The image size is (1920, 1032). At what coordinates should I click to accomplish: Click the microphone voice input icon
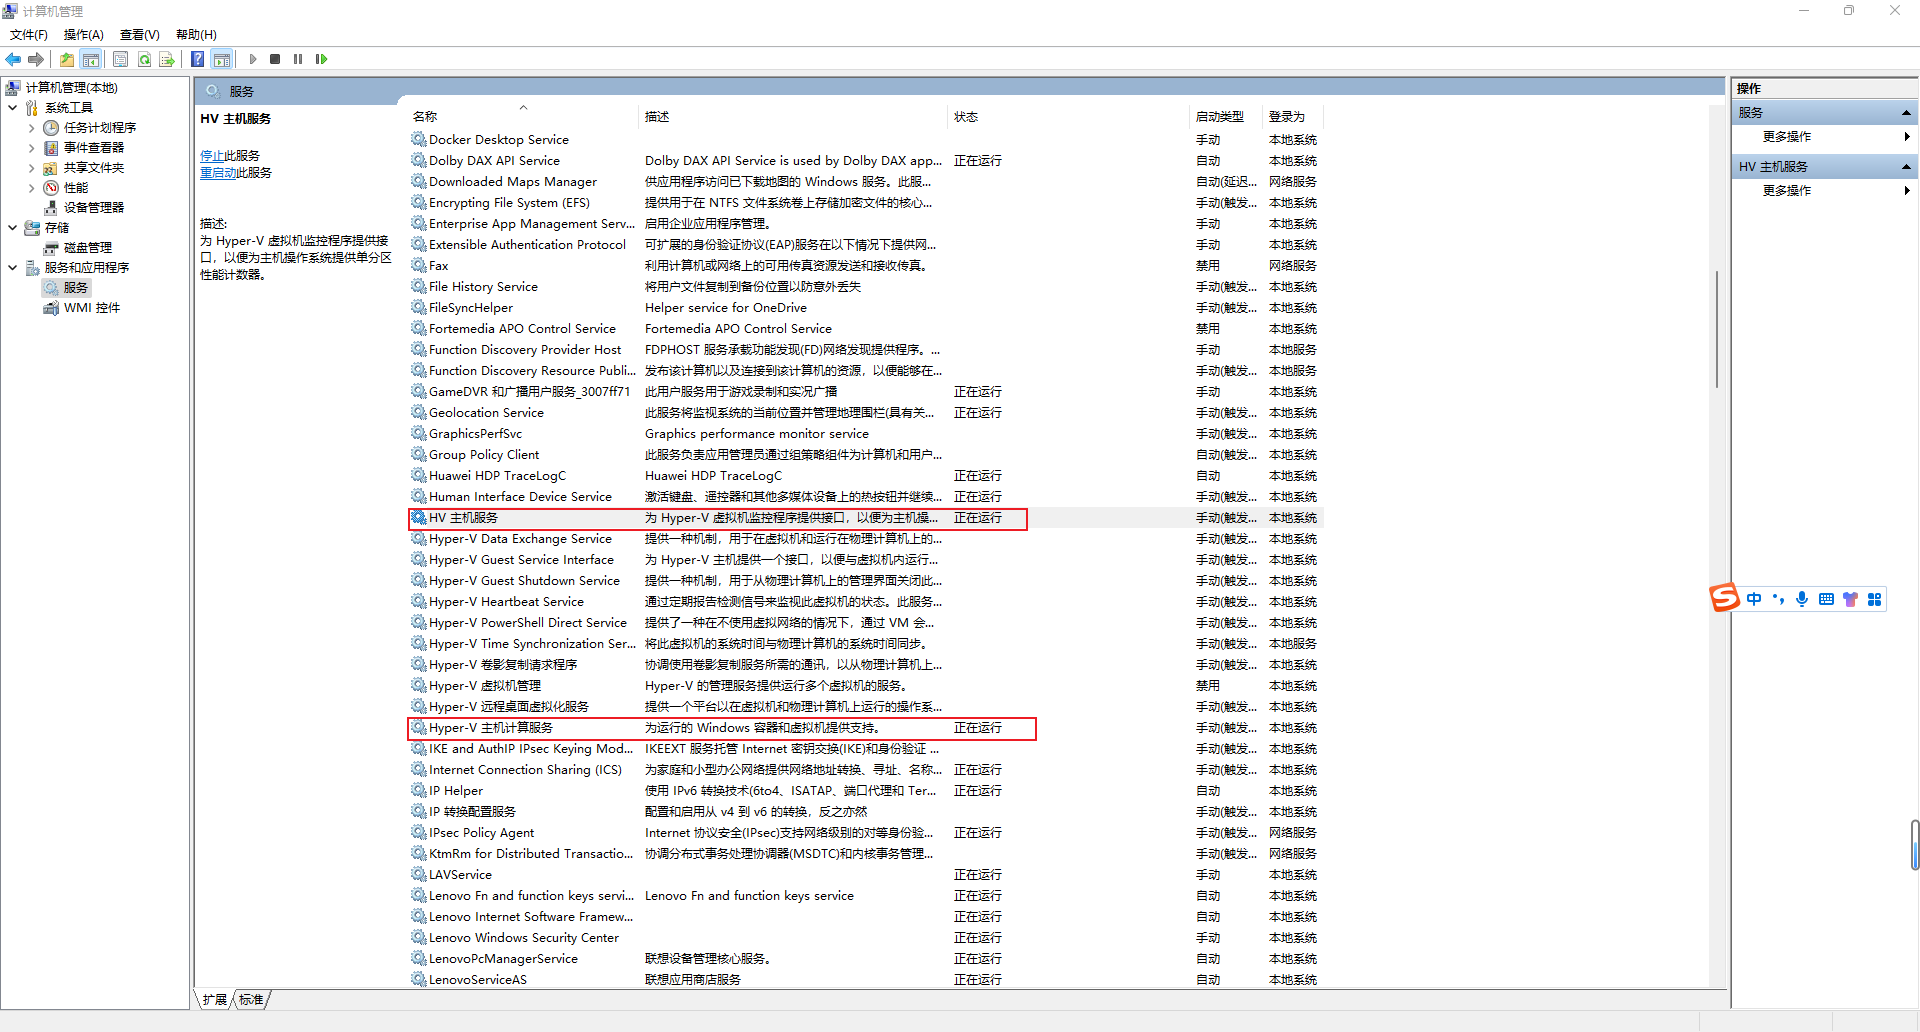pos(1802,599)
